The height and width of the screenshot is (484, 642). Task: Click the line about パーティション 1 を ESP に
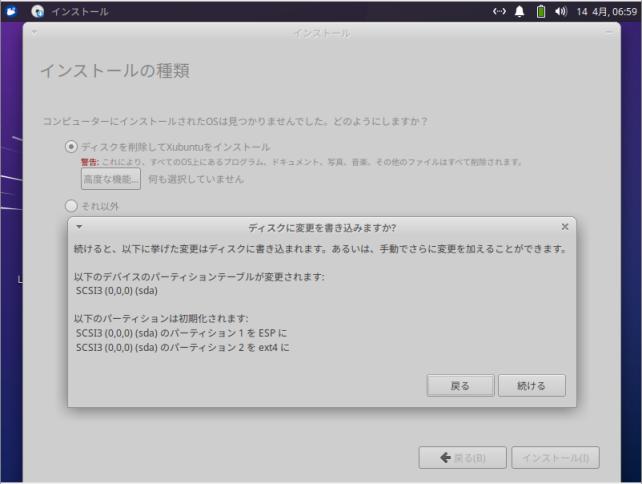(181, 333)
